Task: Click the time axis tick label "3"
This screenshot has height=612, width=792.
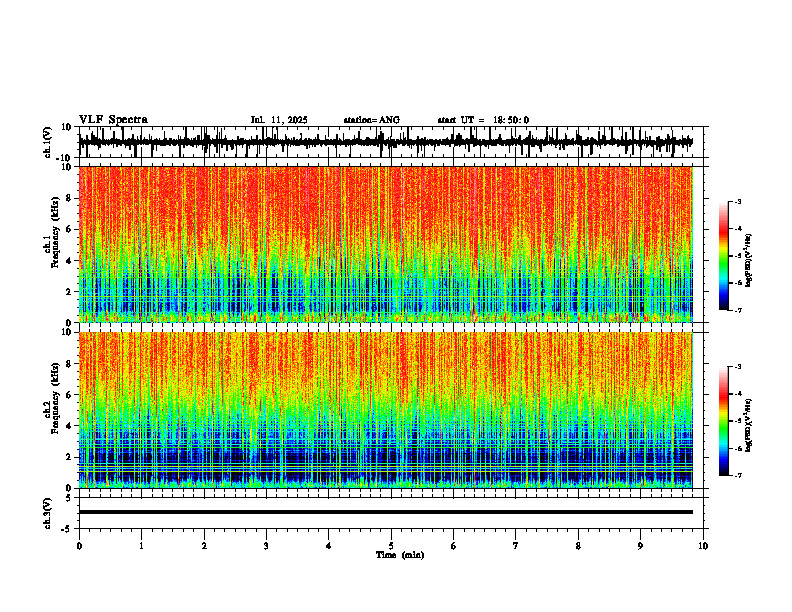Action: tap(266, 546)
